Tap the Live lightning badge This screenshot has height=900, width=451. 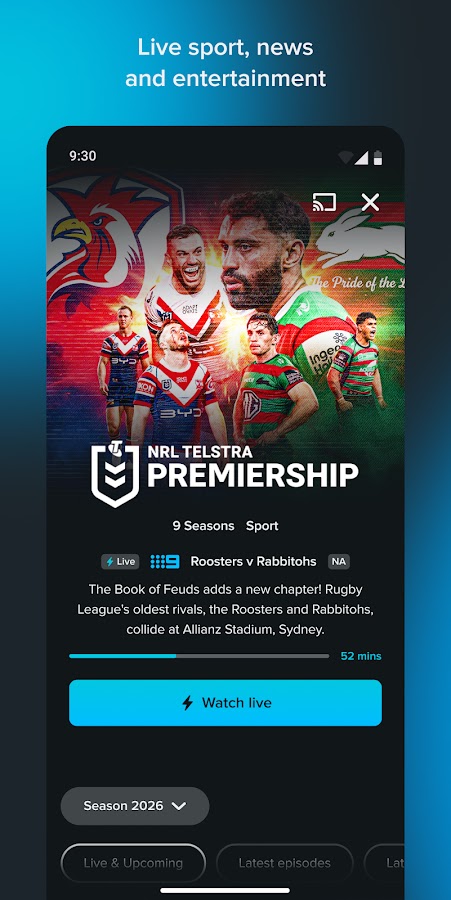click(120, 561)
